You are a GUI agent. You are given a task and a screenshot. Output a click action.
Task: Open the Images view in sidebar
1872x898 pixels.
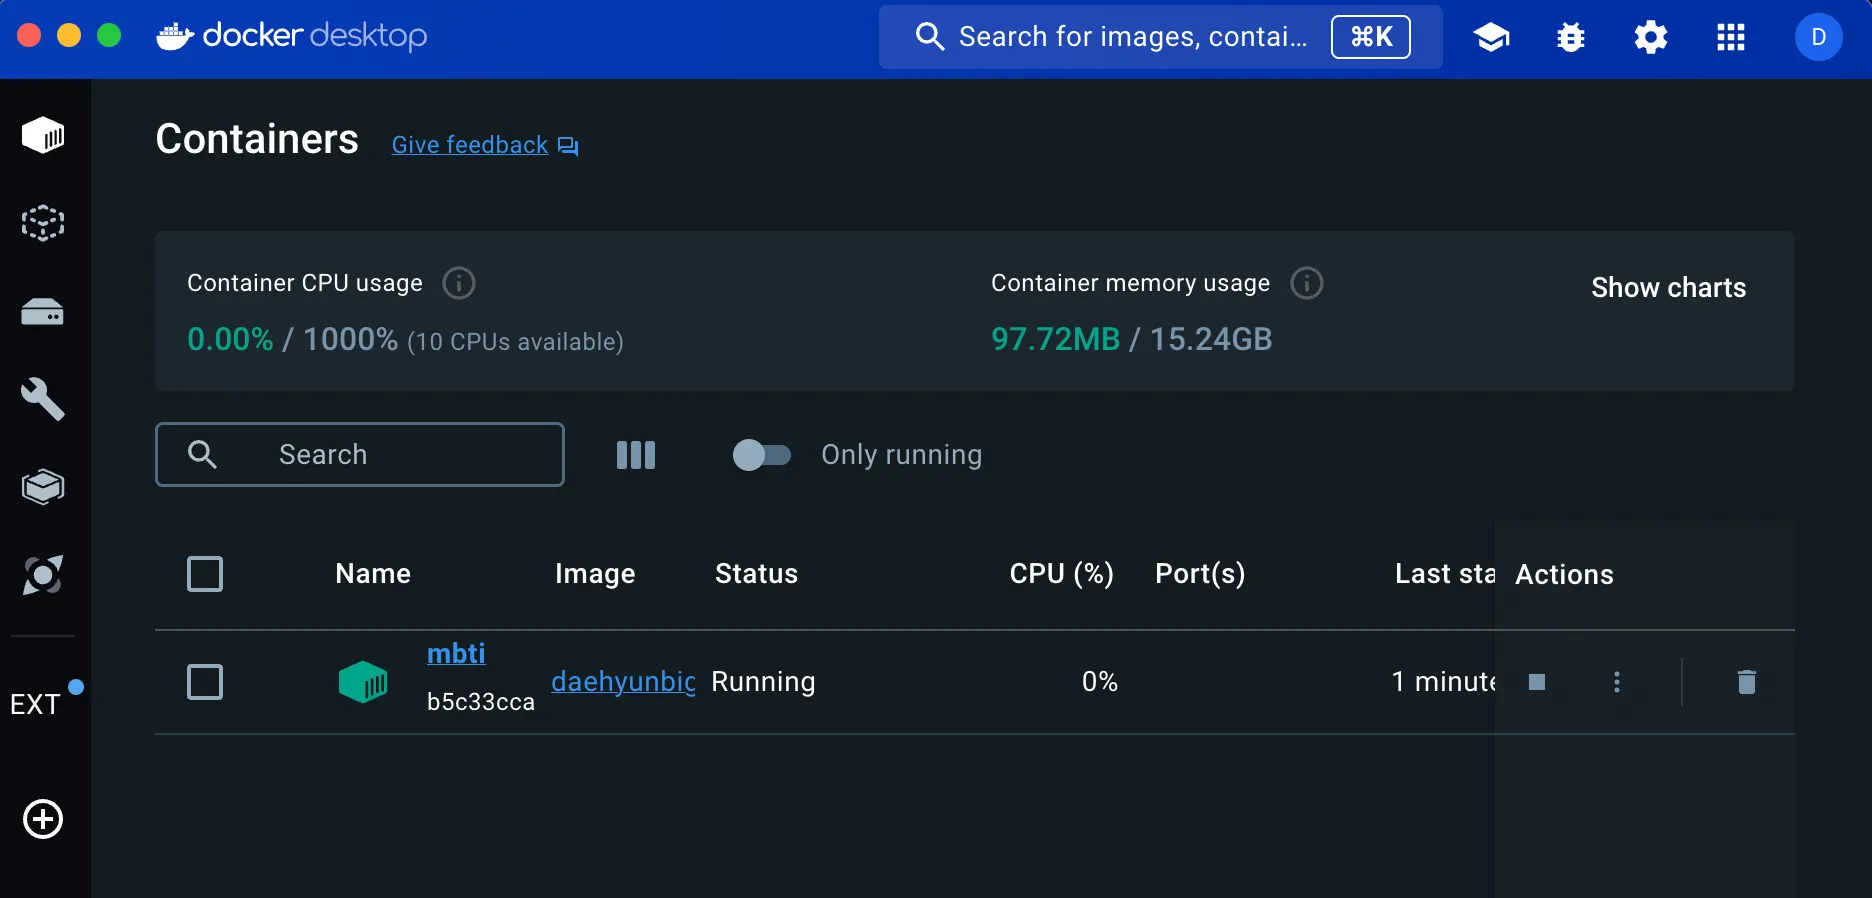point(43,223)
